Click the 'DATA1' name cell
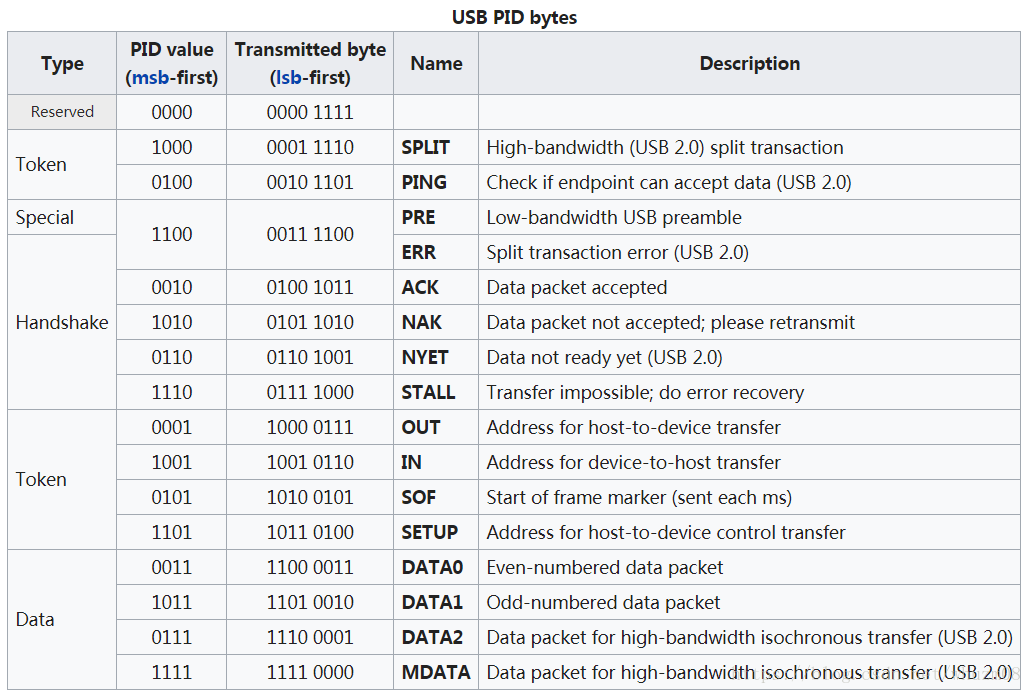This screenshot has height=694, width=1032. 436,602
